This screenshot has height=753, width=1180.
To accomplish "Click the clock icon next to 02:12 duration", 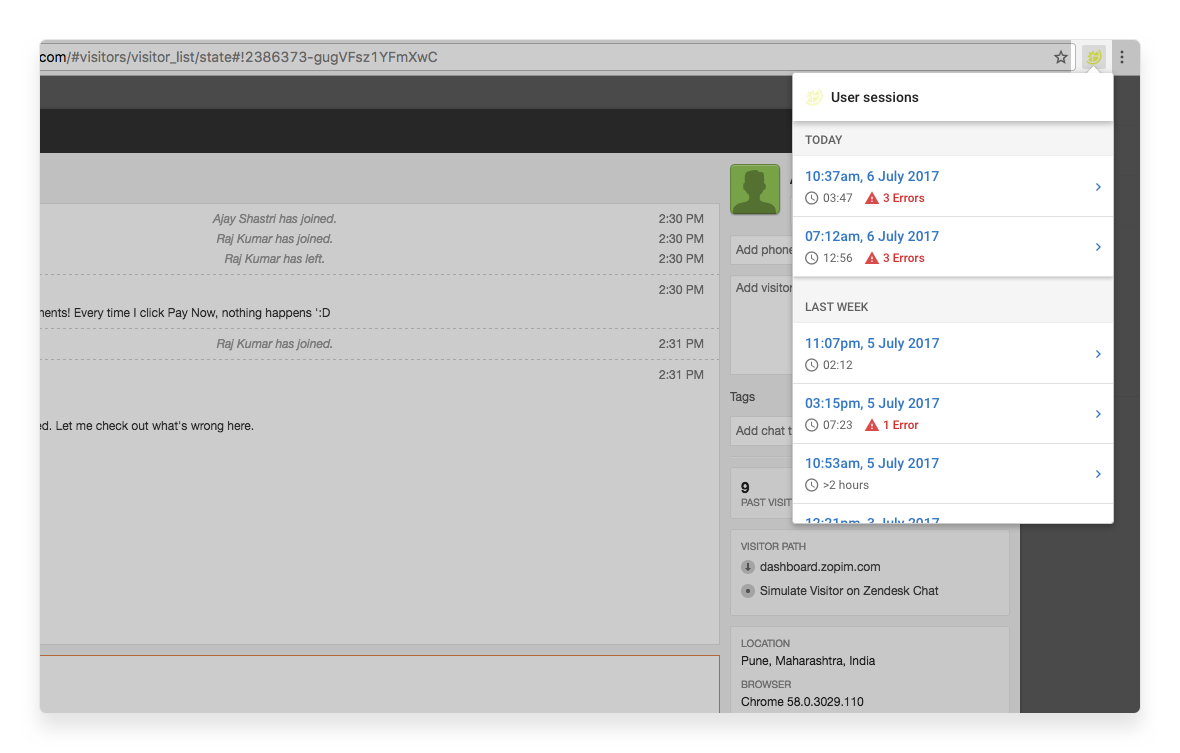I will (x=811, y=365).
